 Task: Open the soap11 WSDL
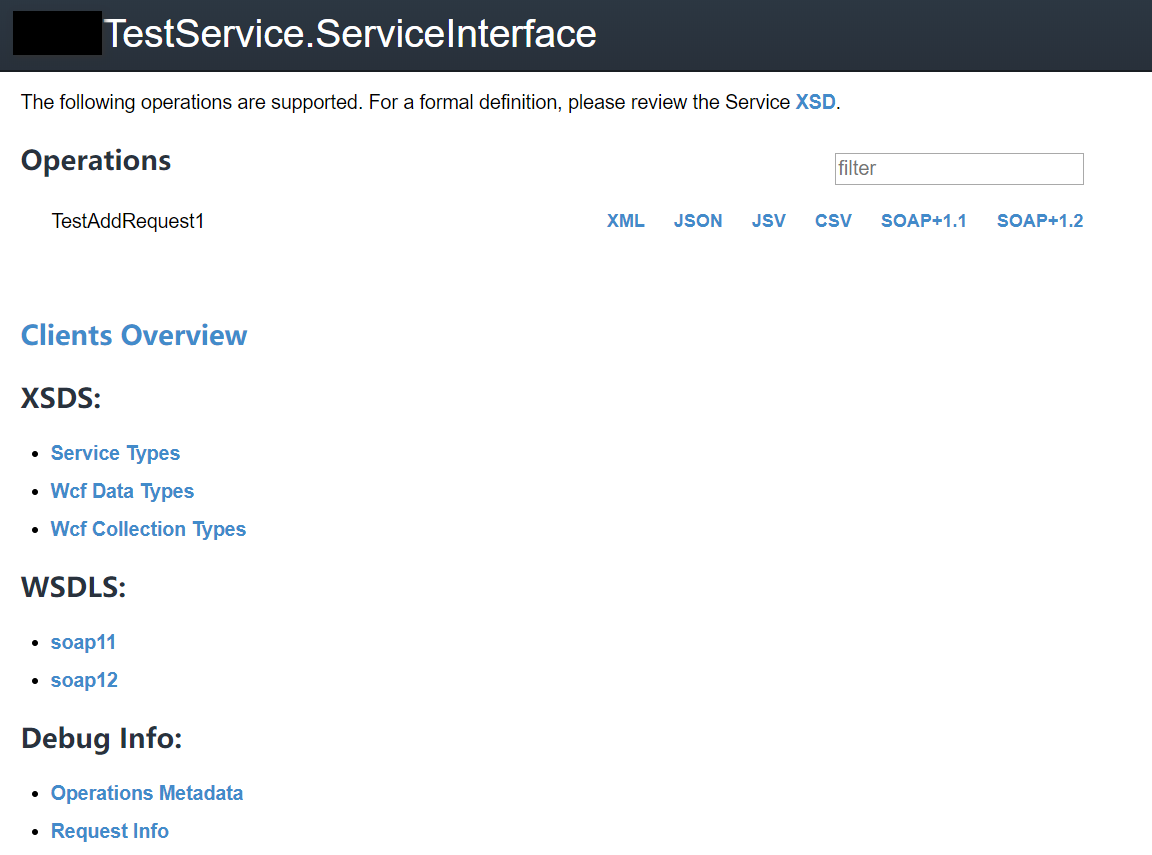83,642
